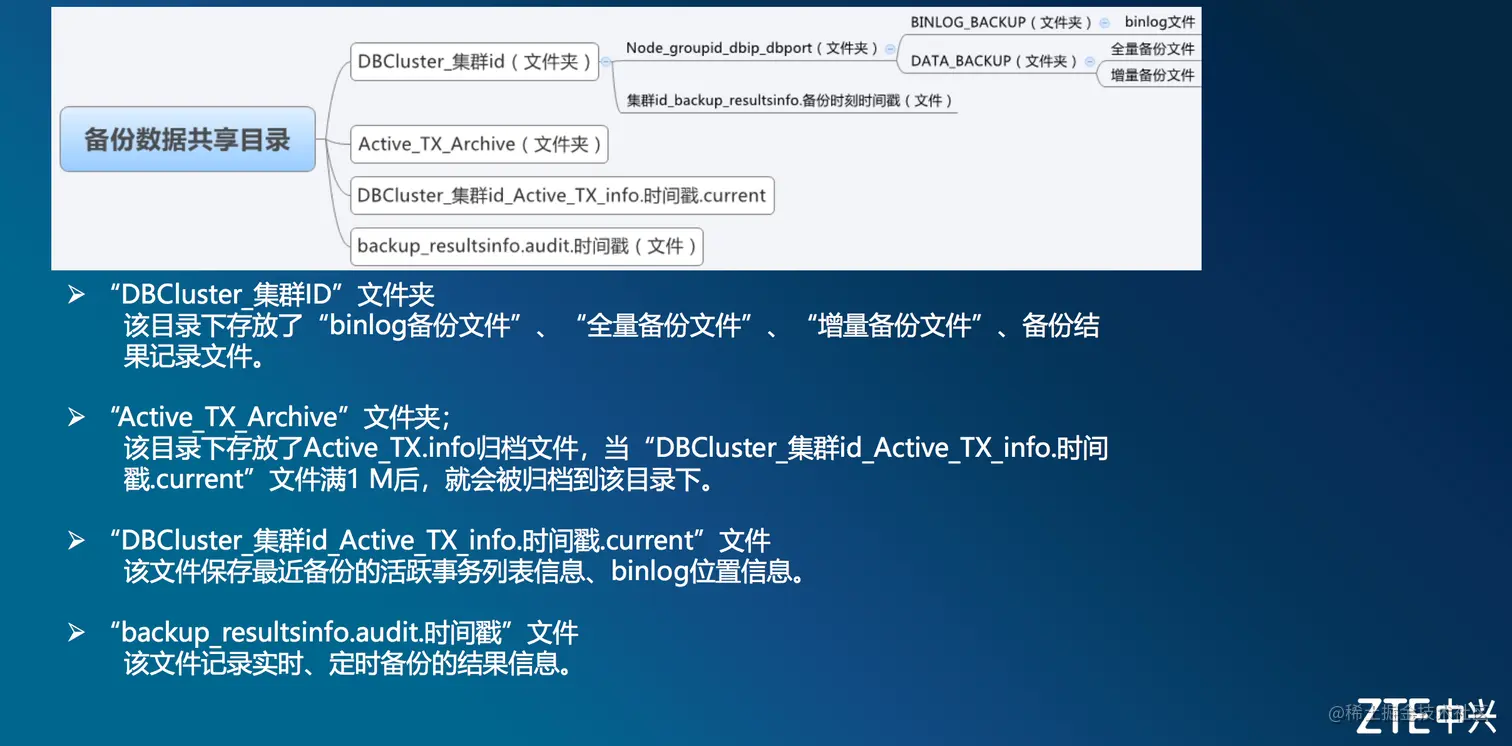Click the line 该文件记录实时、定时备份的结果信息

coord(348,664)
